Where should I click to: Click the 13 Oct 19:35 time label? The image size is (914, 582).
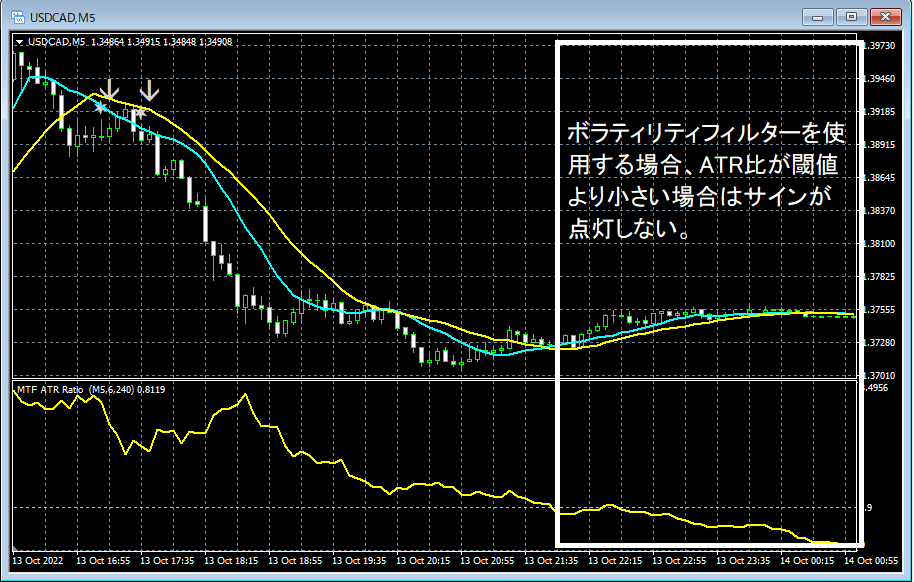[x=360, y=561]
